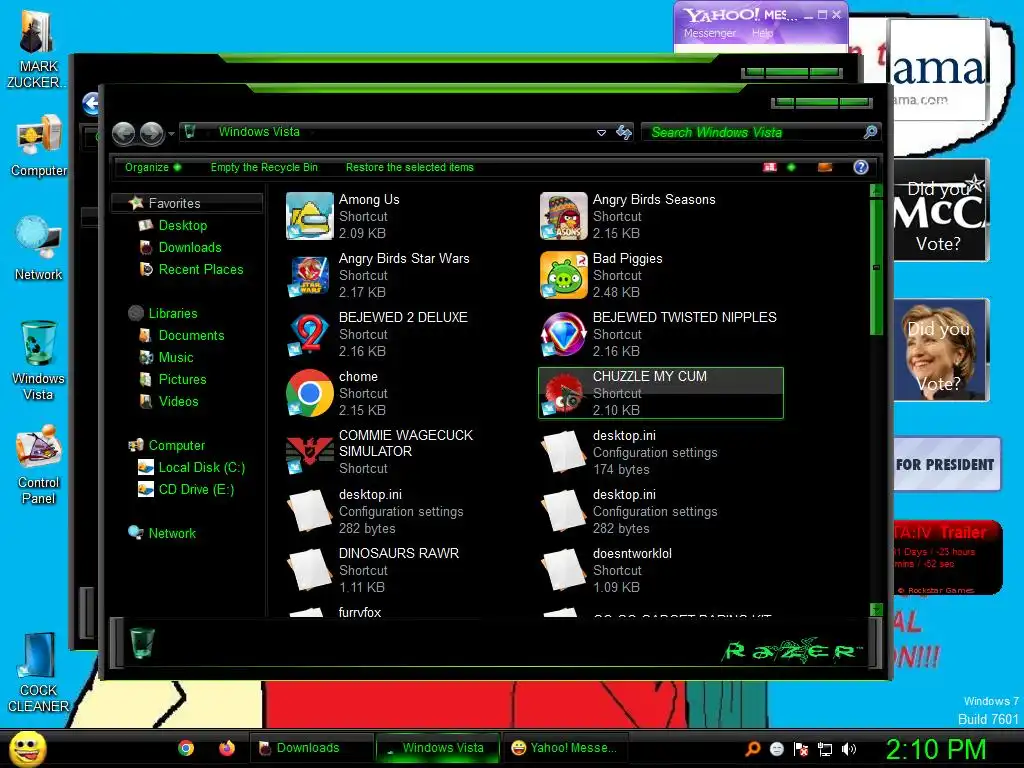Open the Computer desktop icon
The height and width of the screenshot is (768, 1024).
point(39,145)
